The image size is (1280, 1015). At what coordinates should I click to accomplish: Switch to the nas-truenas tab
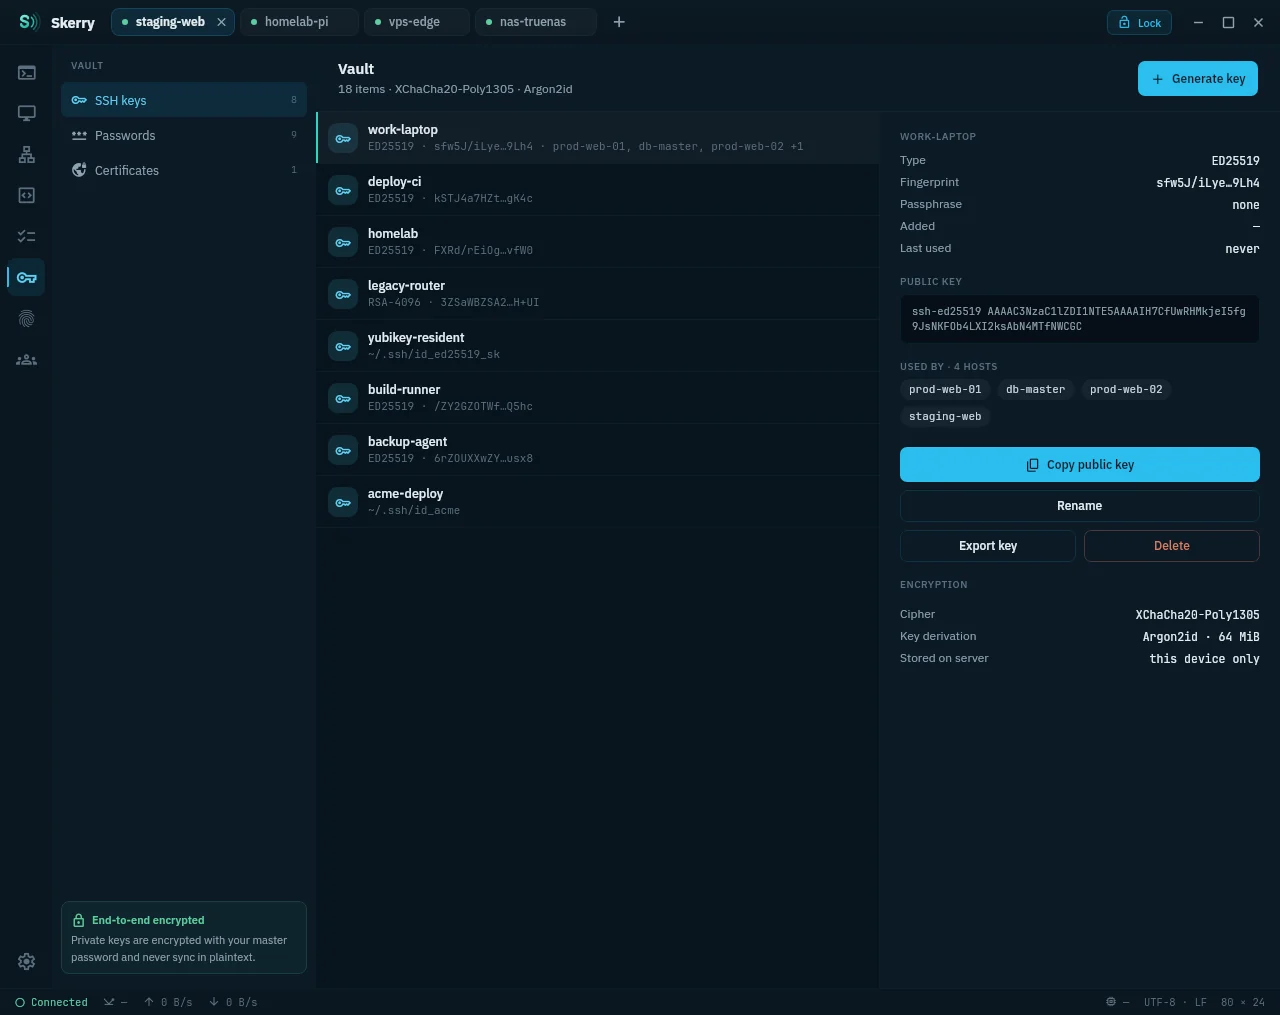coord(536,22)
